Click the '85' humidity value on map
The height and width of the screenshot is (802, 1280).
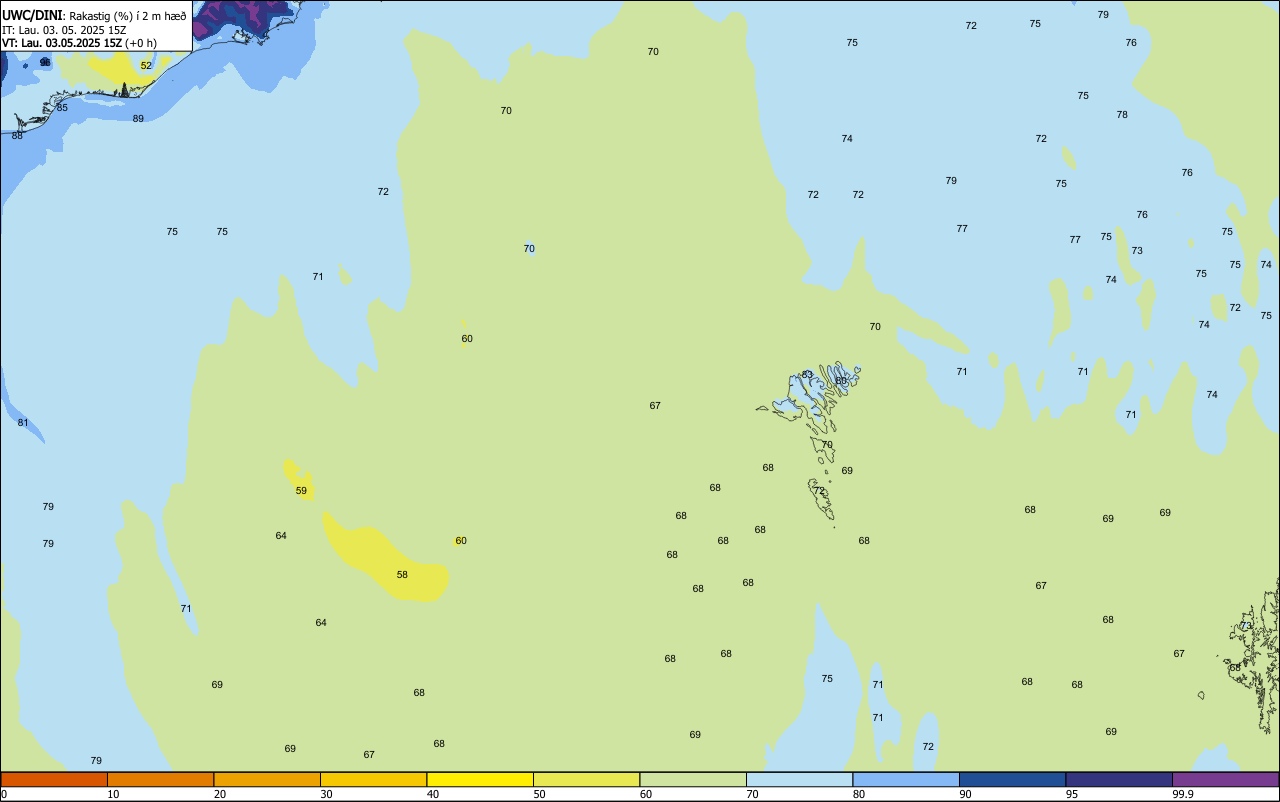(x=62, y=108)
